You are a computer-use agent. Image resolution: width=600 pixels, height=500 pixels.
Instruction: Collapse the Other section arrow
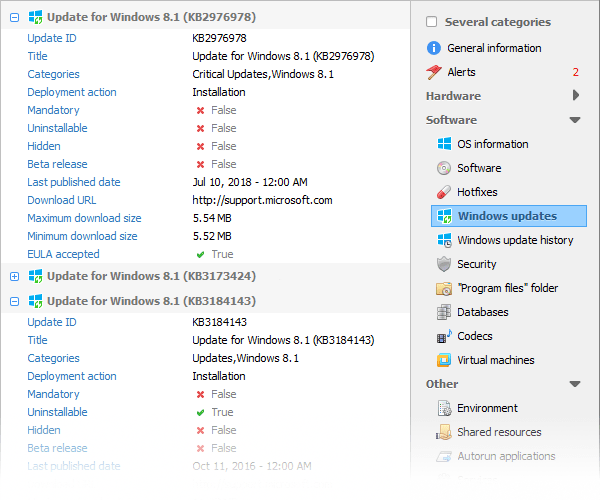coord(575,384)
